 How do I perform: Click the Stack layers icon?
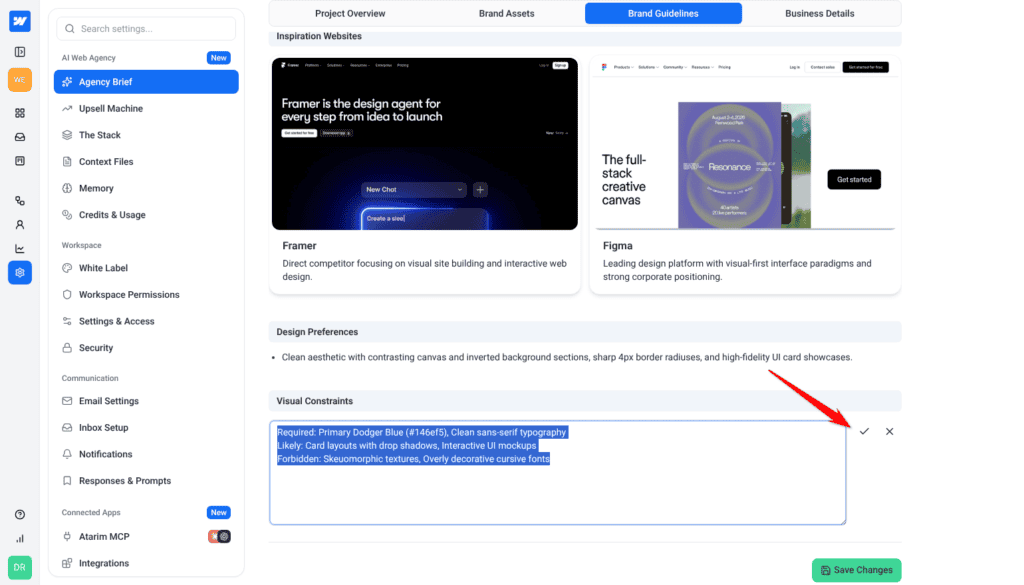67,135
